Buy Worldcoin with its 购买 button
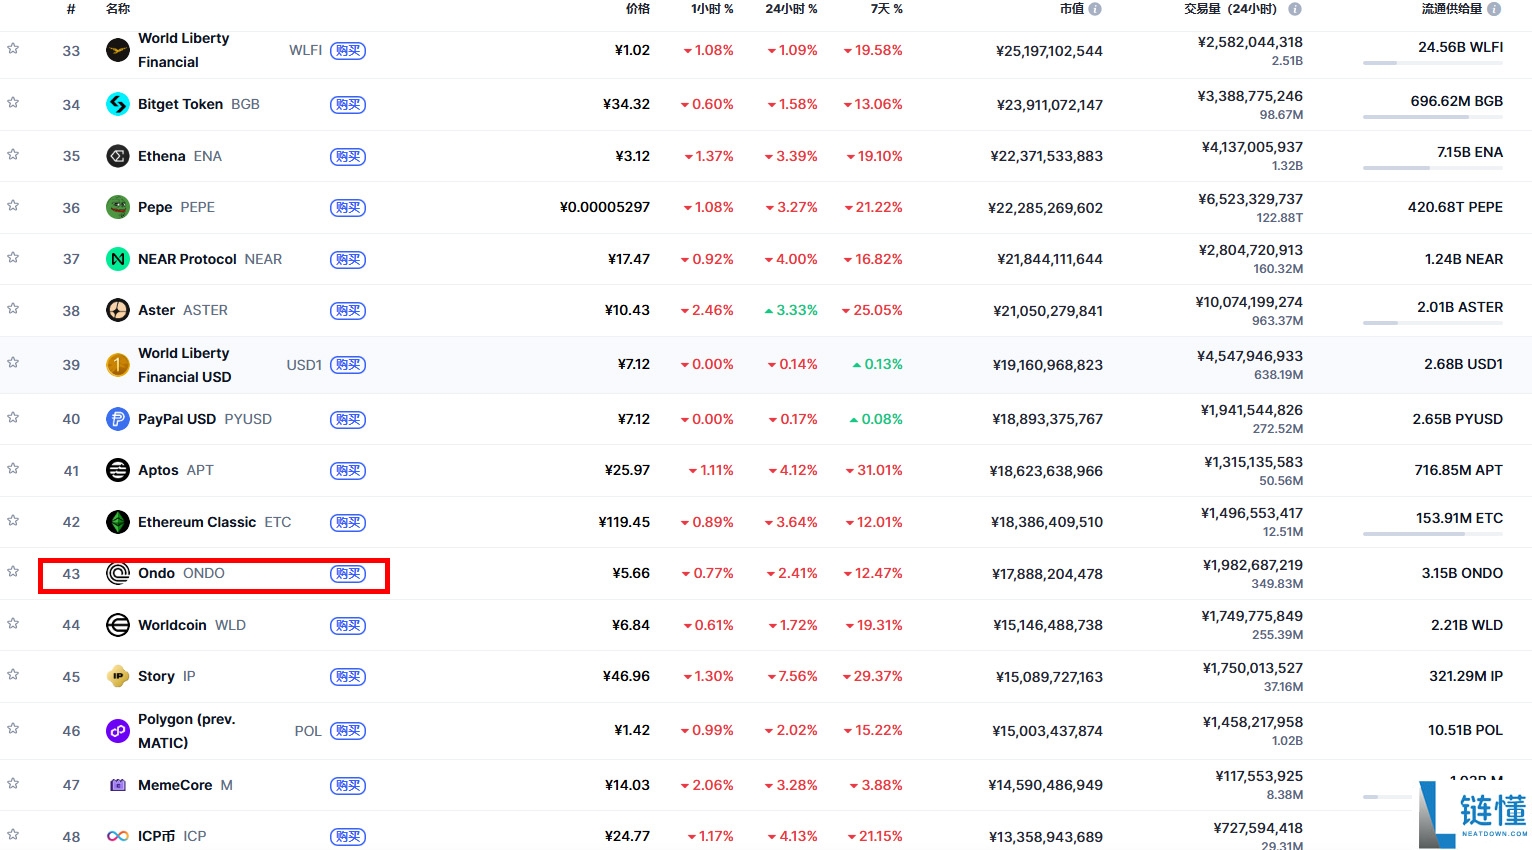 pos(348,626)
